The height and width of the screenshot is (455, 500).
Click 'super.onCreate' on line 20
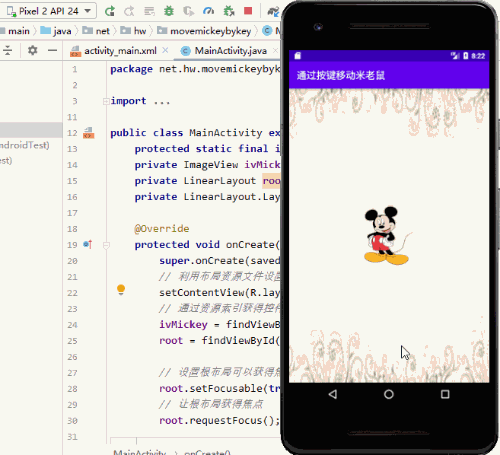coord(202,261)
